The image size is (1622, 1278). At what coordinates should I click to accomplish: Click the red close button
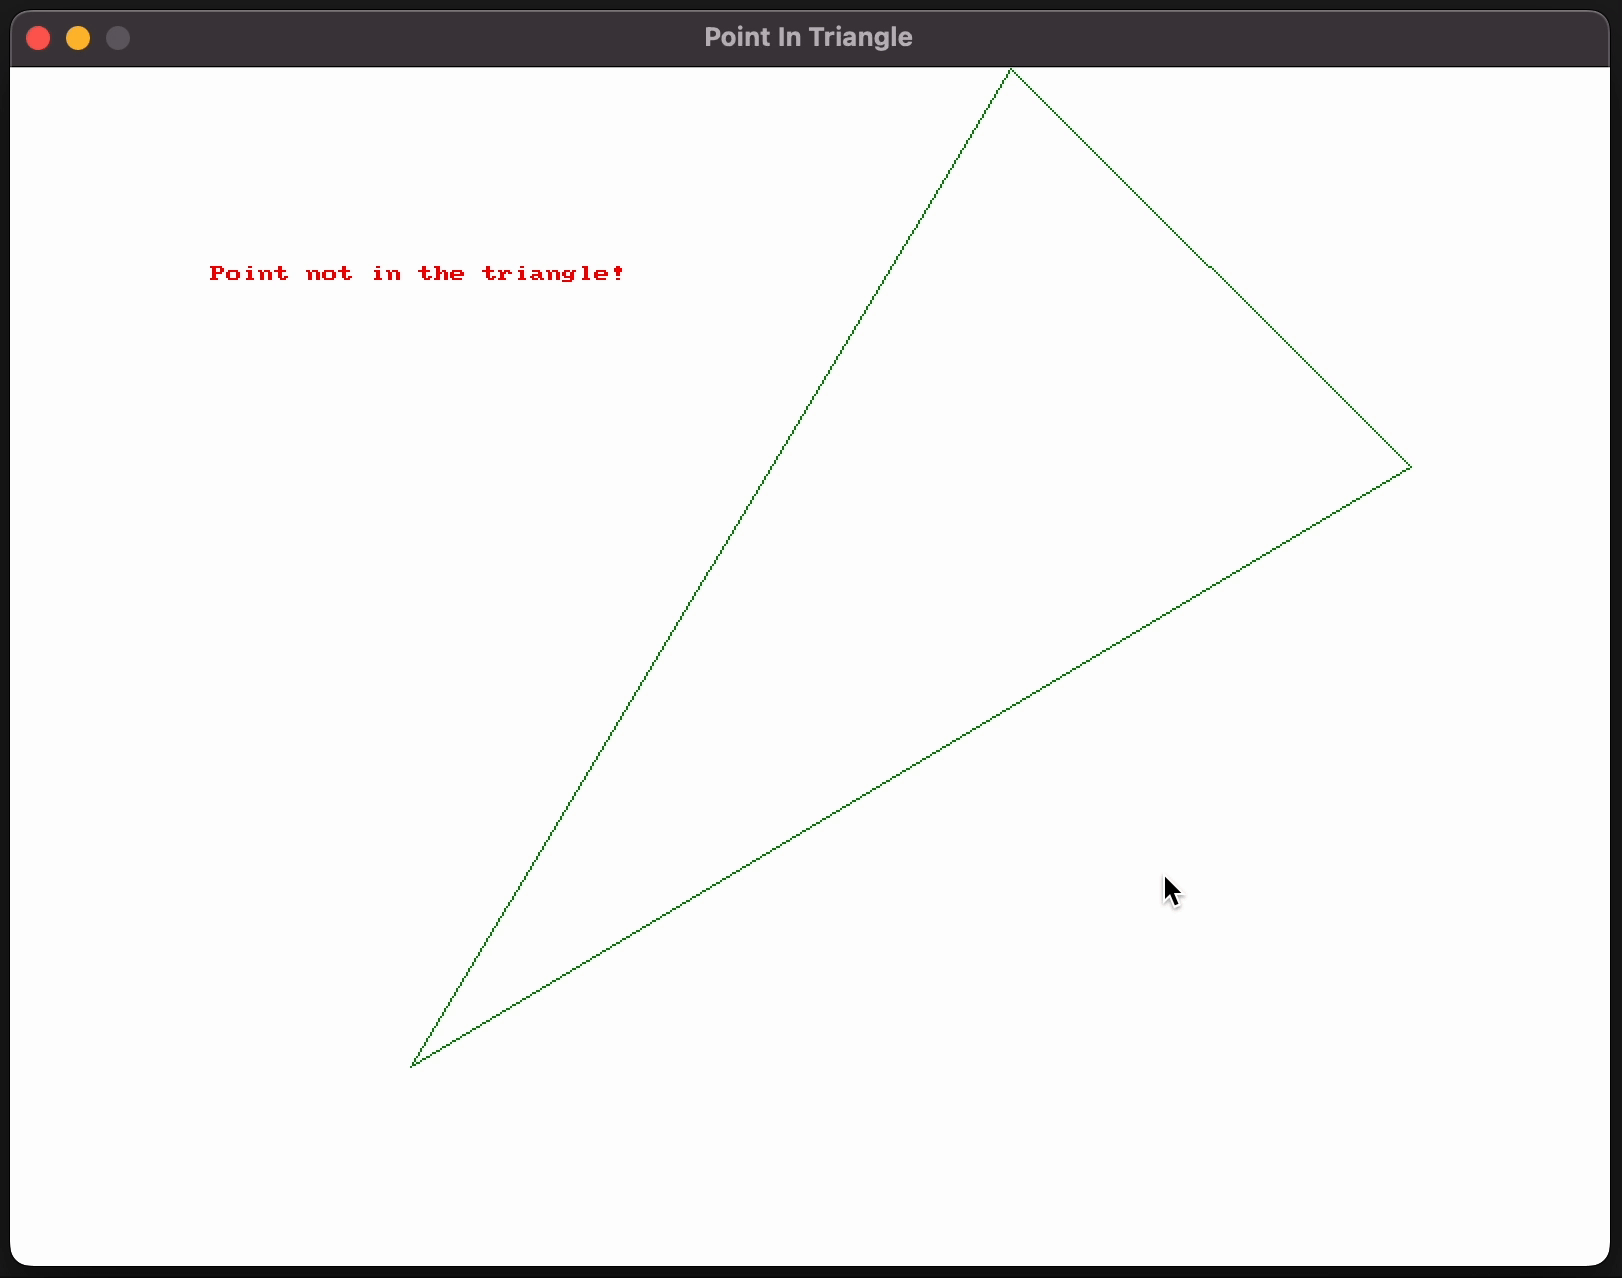[38, 37]
